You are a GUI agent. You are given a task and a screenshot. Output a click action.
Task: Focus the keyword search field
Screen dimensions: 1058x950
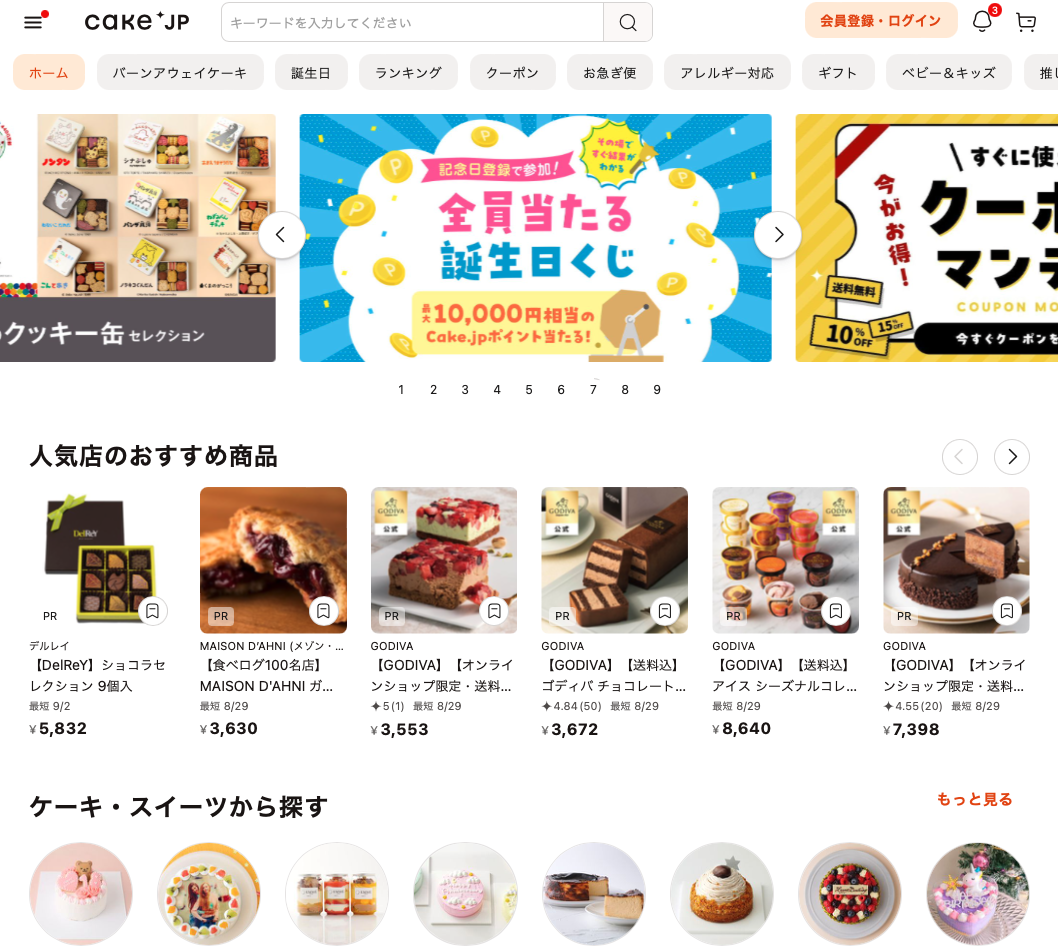click(x=412, y=22)
